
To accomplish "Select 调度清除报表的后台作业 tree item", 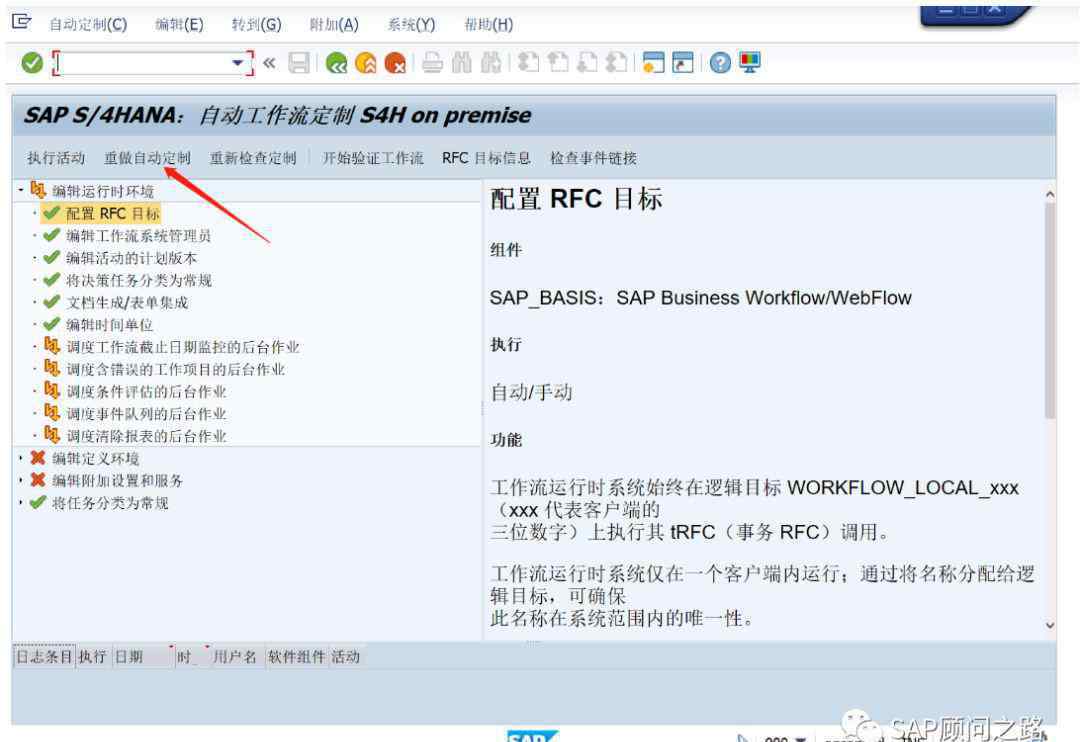I will (x=146, y=435).
